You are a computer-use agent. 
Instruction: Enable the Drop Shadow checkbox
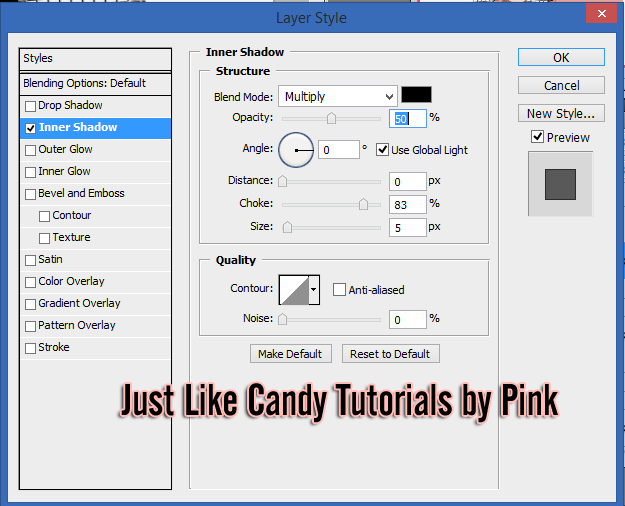(30, 106)
